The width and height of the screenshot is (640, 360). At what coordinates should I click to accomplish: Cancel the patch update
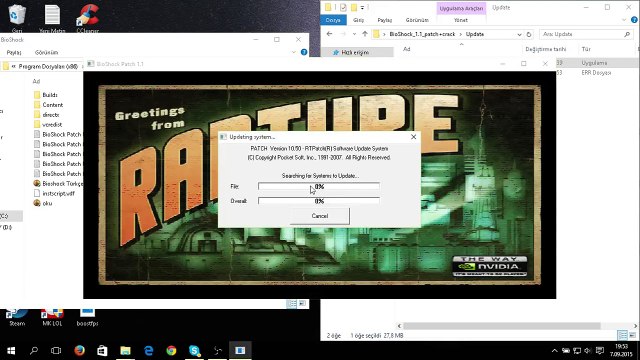(x=320, y=216)
